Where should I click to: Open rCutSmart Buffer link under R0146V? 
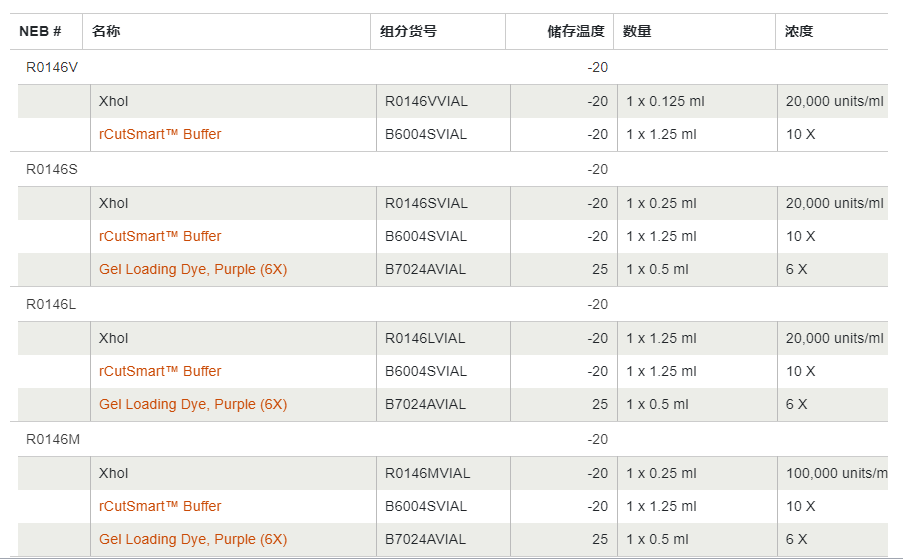click(160, 134)
